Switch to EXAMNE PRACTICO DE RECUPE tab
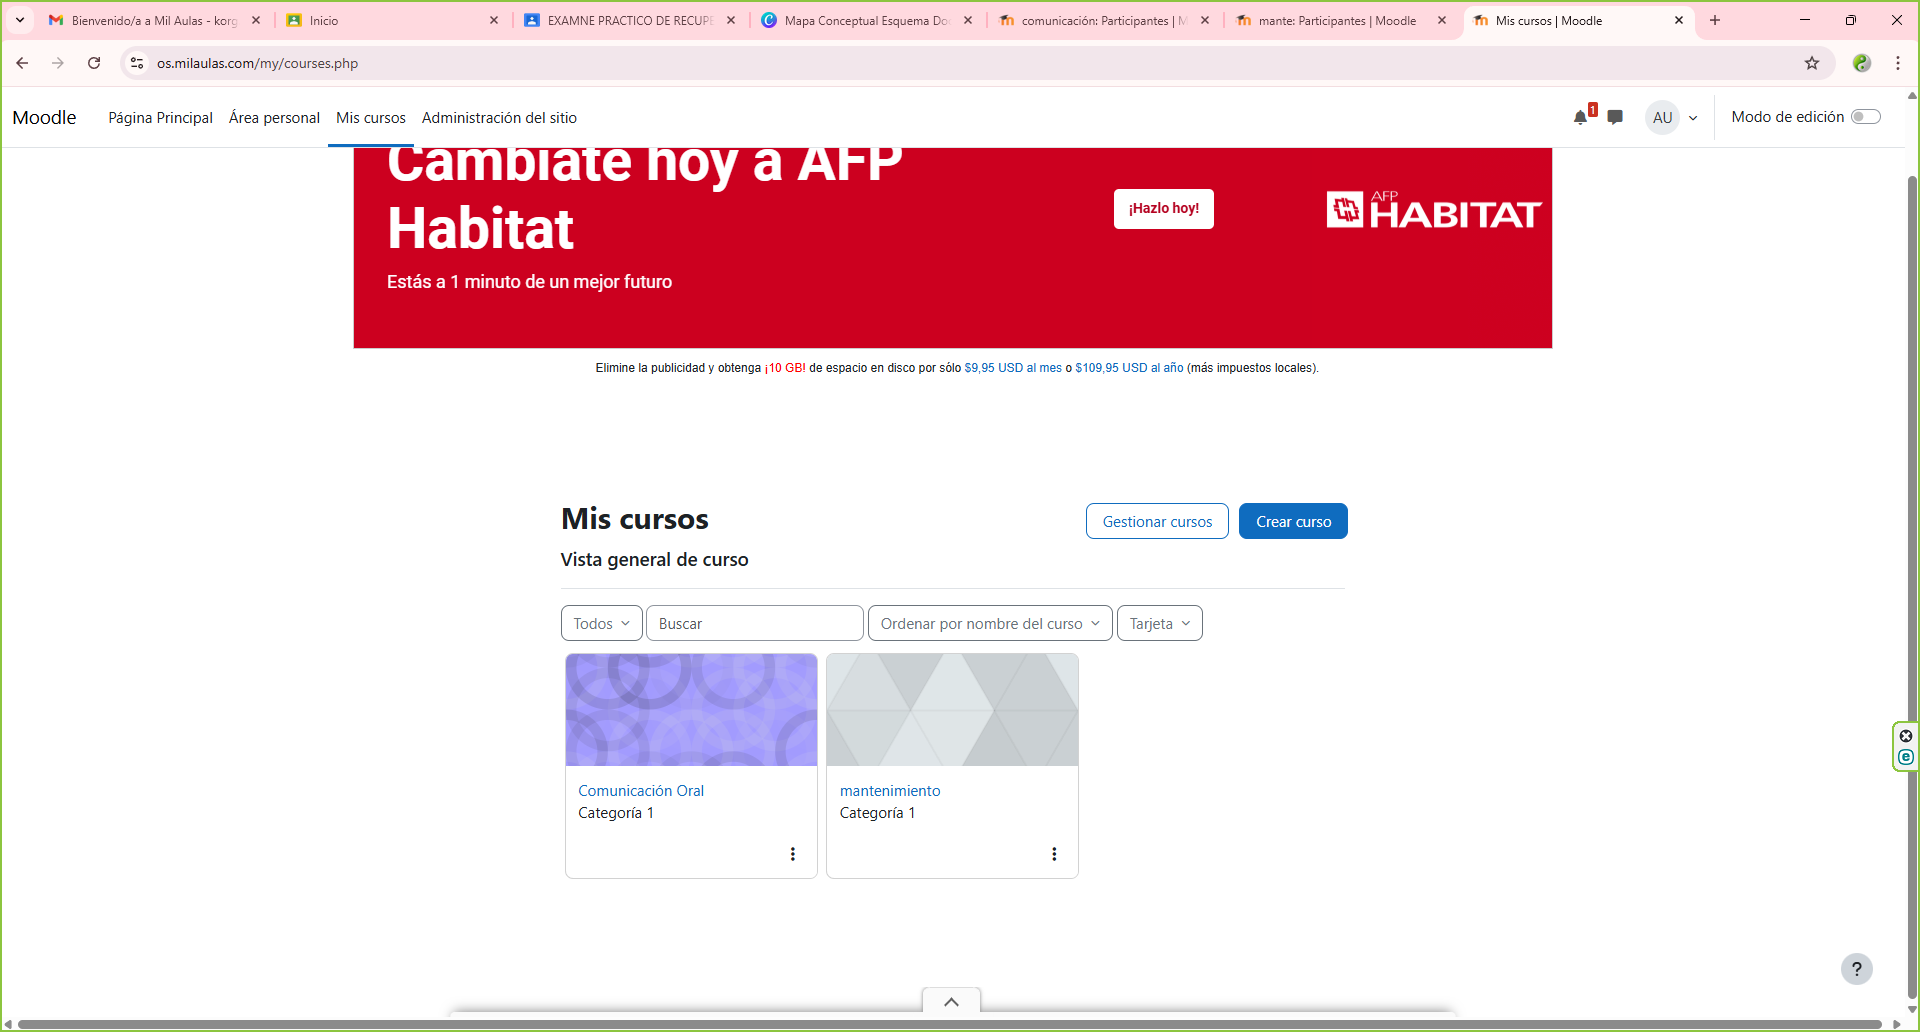This screenshot has height=1032, width=1920. click(x=628, y=20)
